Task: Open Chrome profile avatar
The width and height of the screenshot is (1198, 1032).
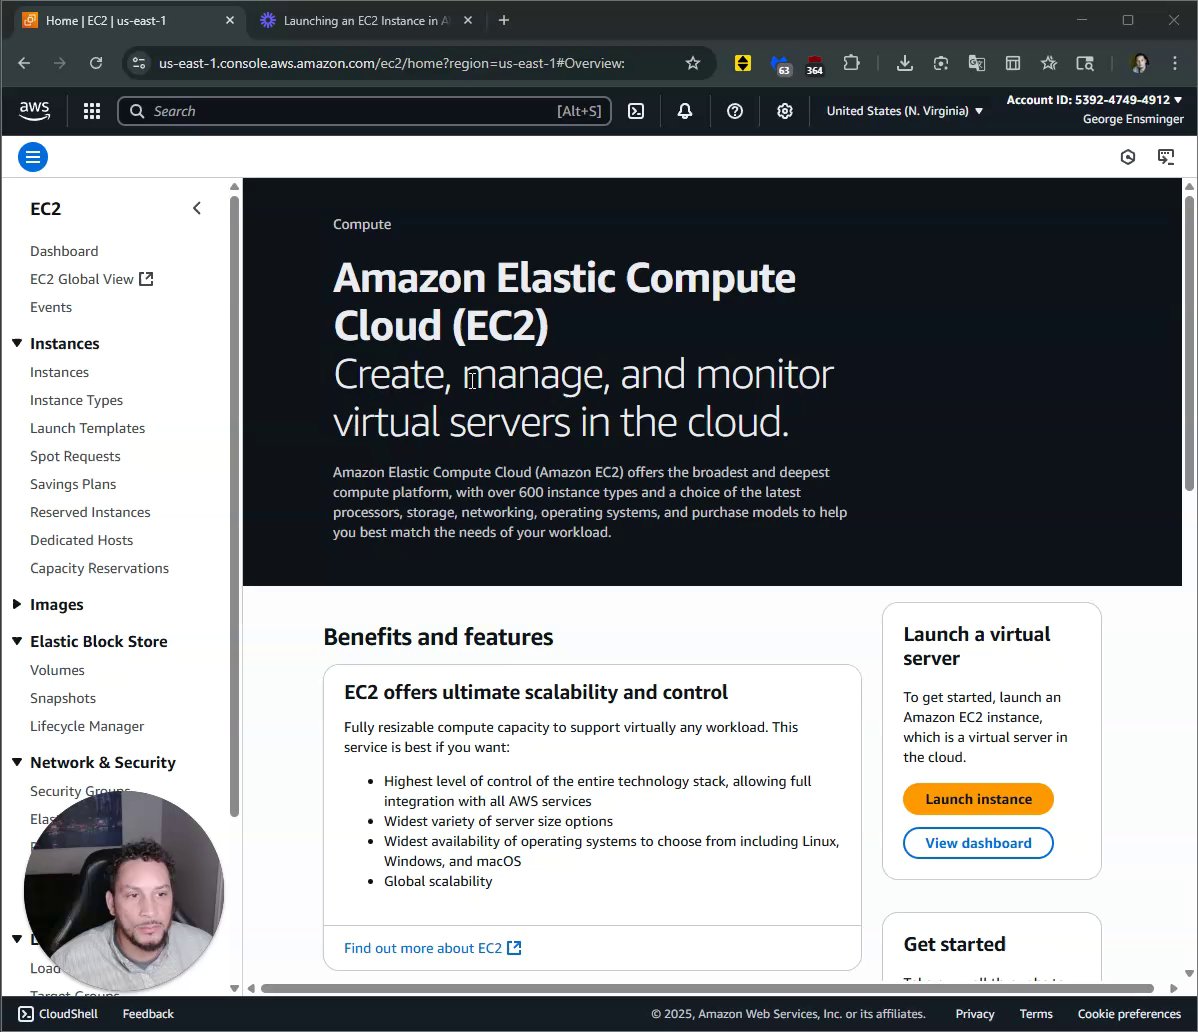Action: click(x=1139, y=63)
